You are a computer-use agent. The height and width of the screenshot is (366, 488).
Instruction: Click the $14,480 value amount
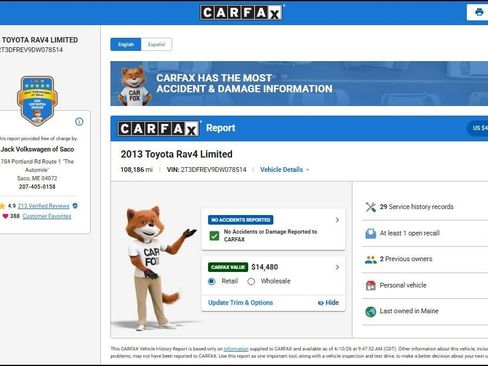point(265,267)
